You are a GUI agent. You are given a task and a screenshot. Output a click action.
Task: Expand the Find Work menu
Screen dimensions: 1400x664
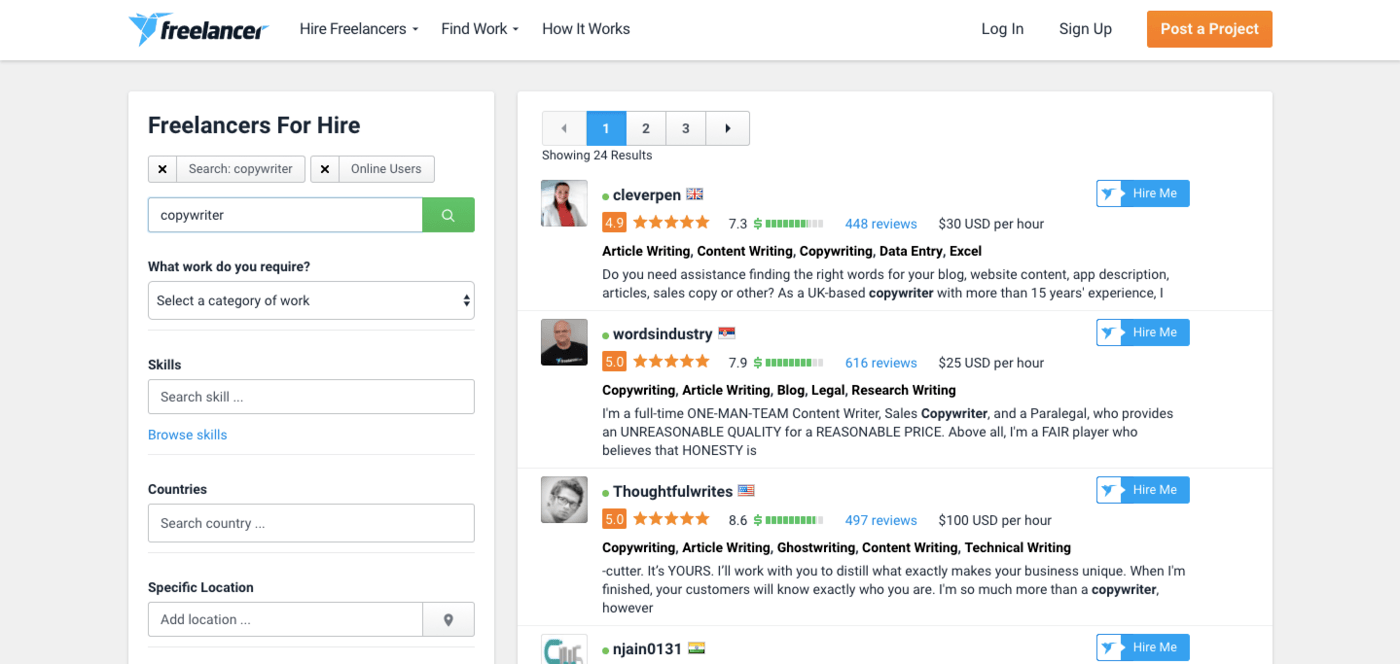[480, 29]
